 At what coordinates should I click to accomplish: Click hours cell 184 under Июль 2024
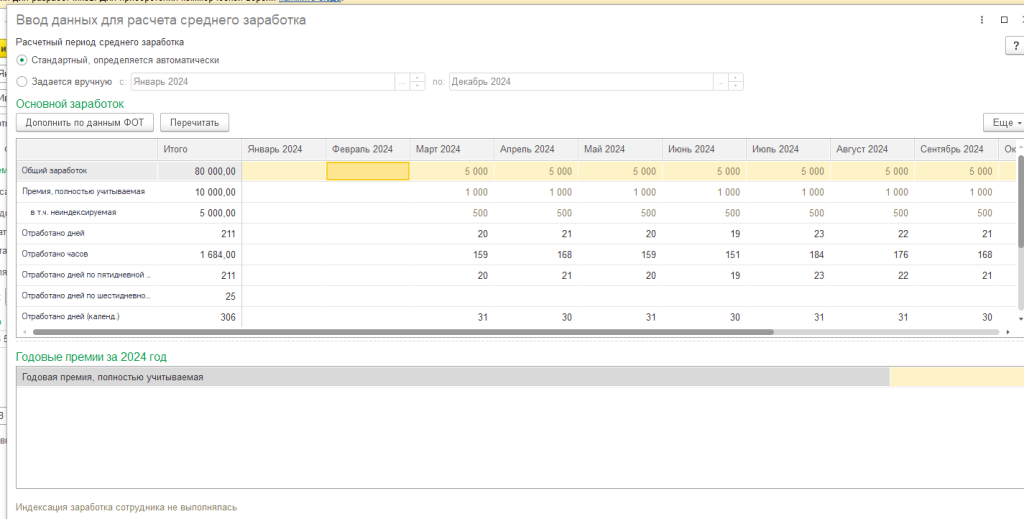pos(788,255)
